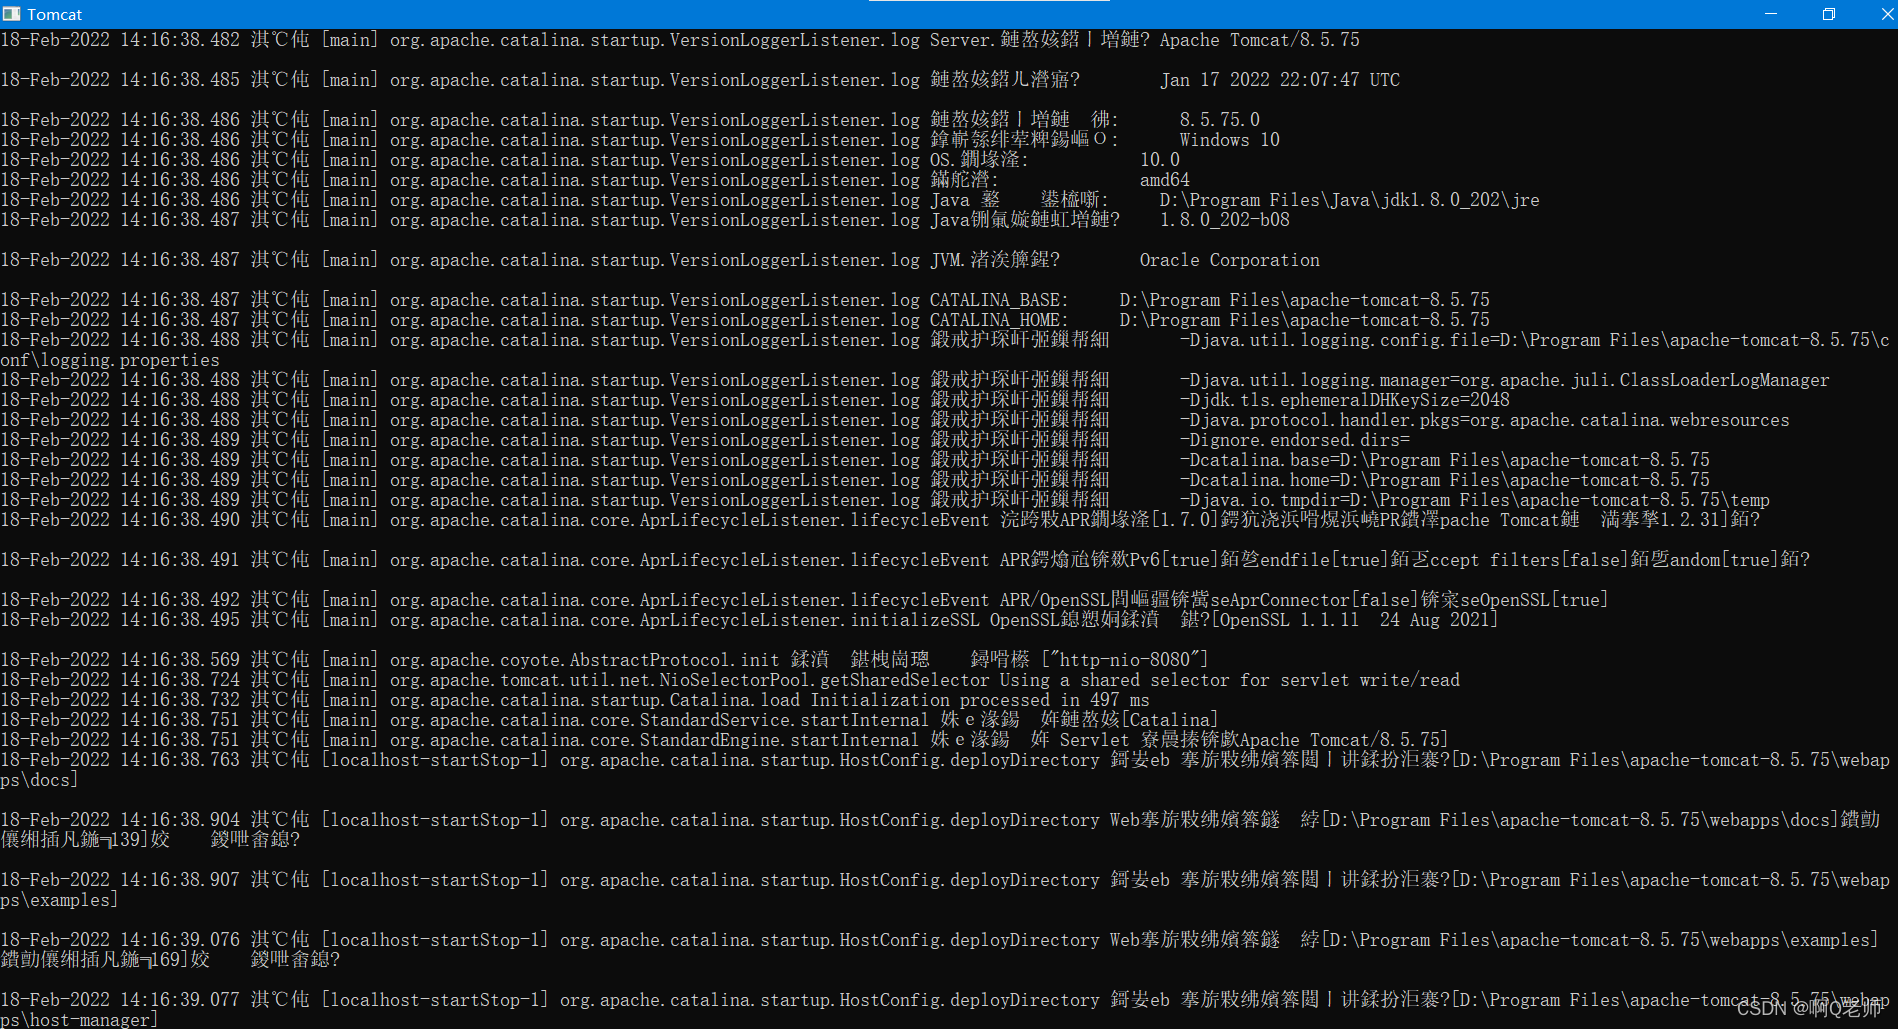Click the timestamp '14:16:39.076' log entry
The height and width of the screenshot is (1029, 1898).
pyautogui.click(x=180, y=940)
